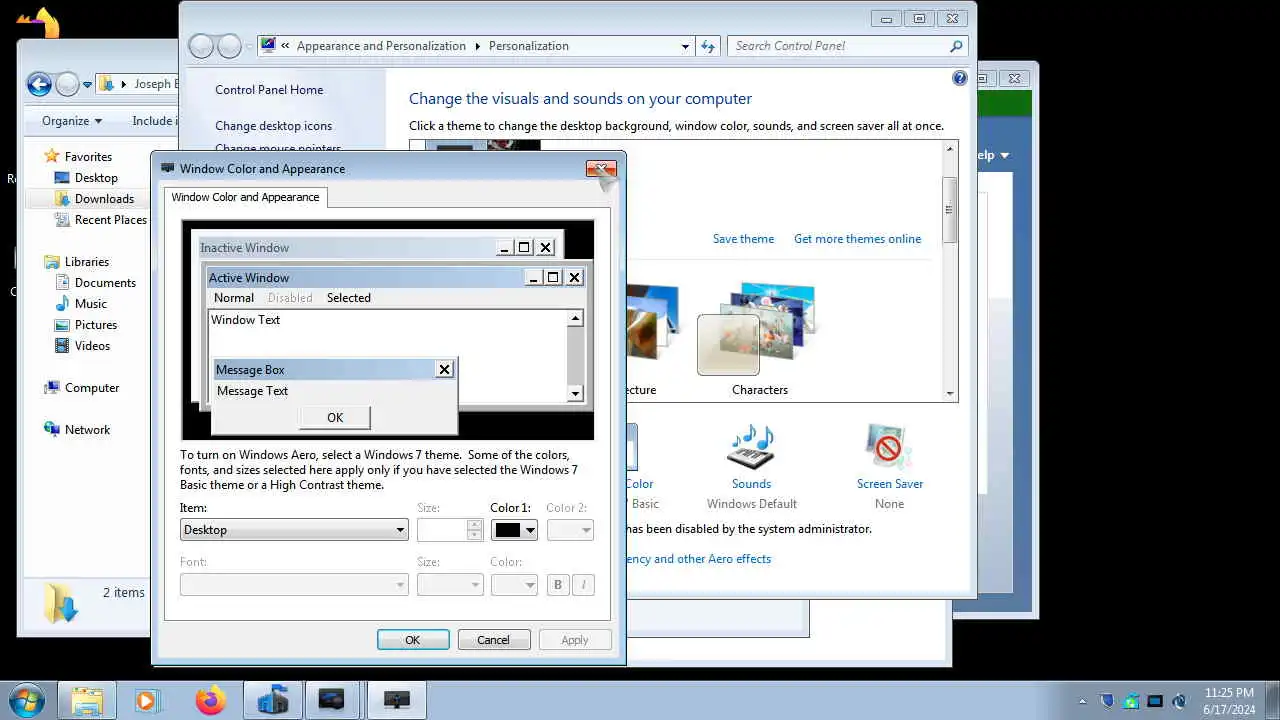This screenshot has height=720, width=1280.
Task: Show hidden tray icons arrow
Action: (x=1082, y=702)
